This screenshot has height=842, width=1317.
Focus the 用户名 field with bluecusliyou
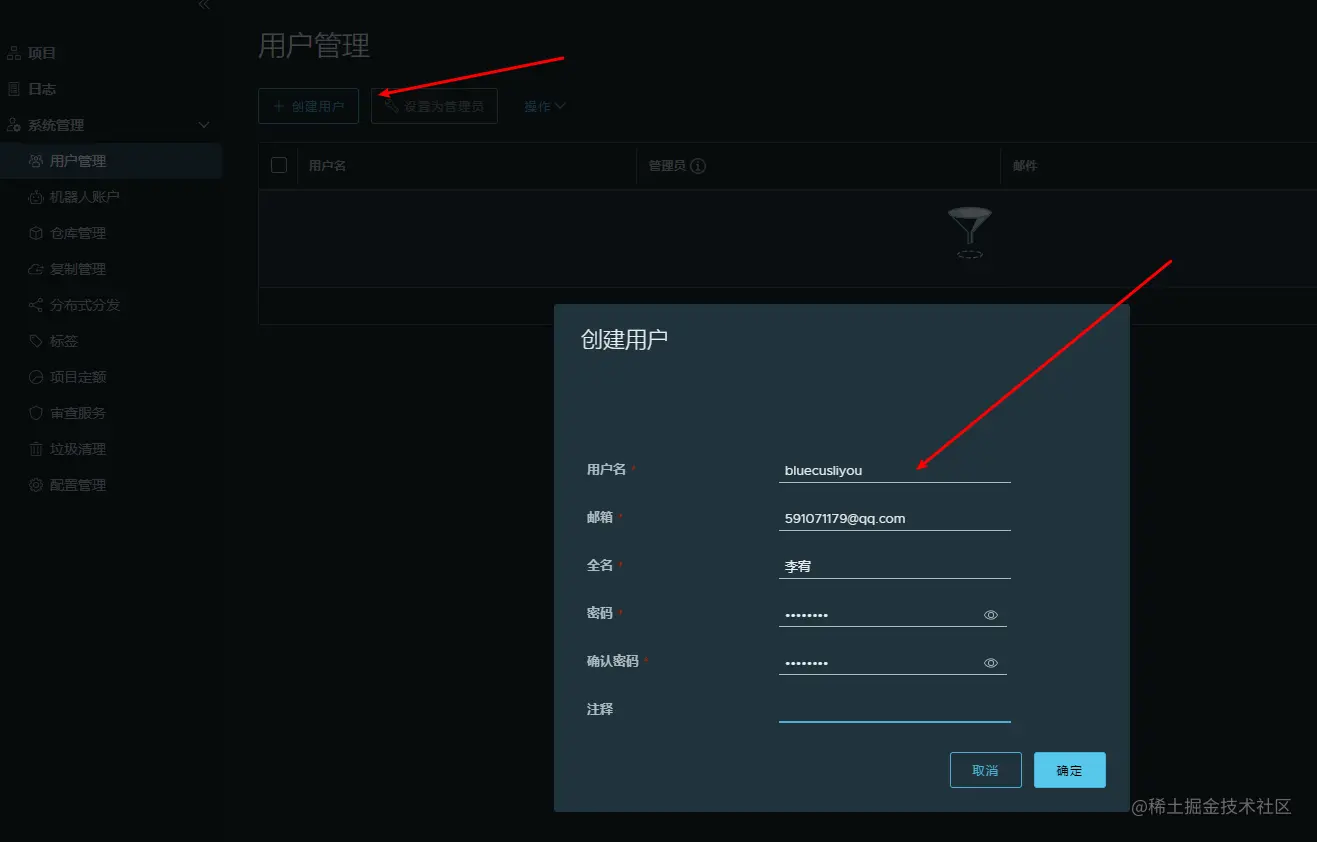[895, 470]
